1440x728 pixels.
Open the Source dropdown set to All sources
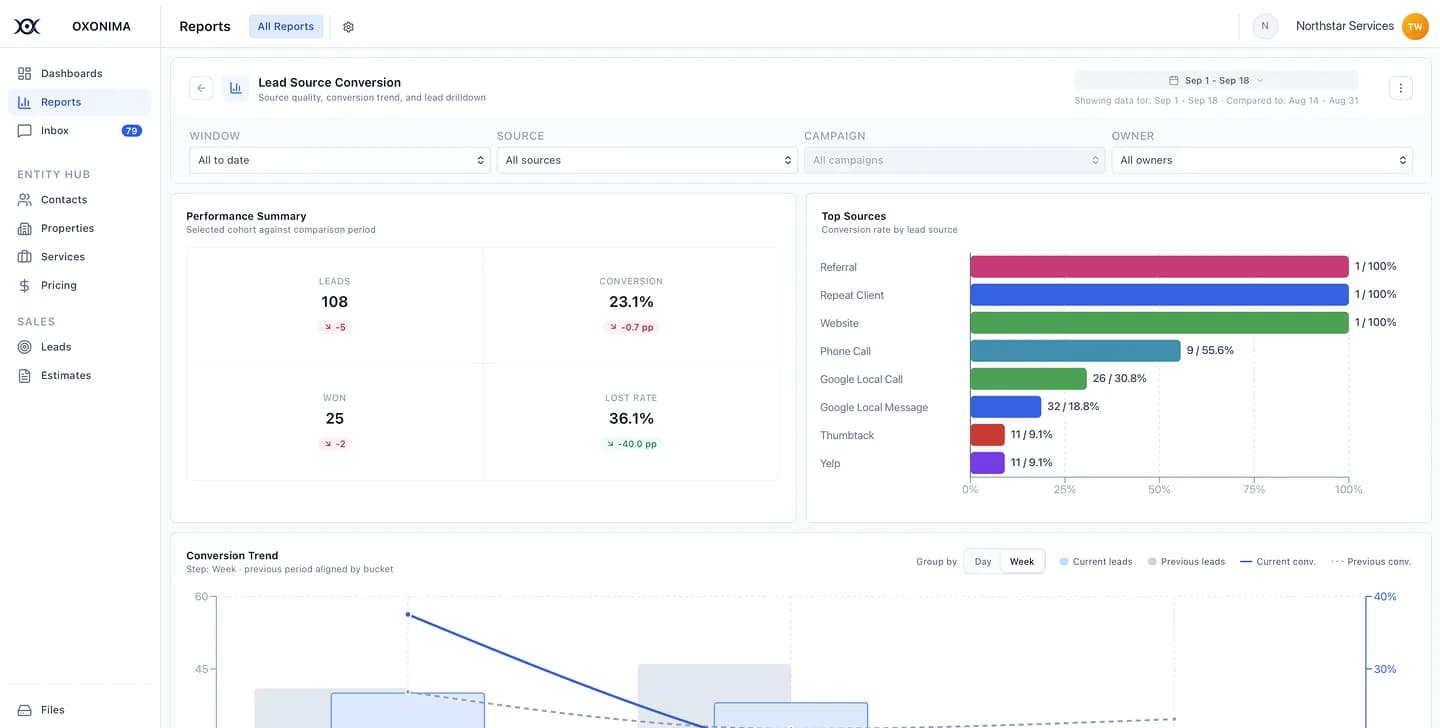pyautogui.click(x=647, y=160)
